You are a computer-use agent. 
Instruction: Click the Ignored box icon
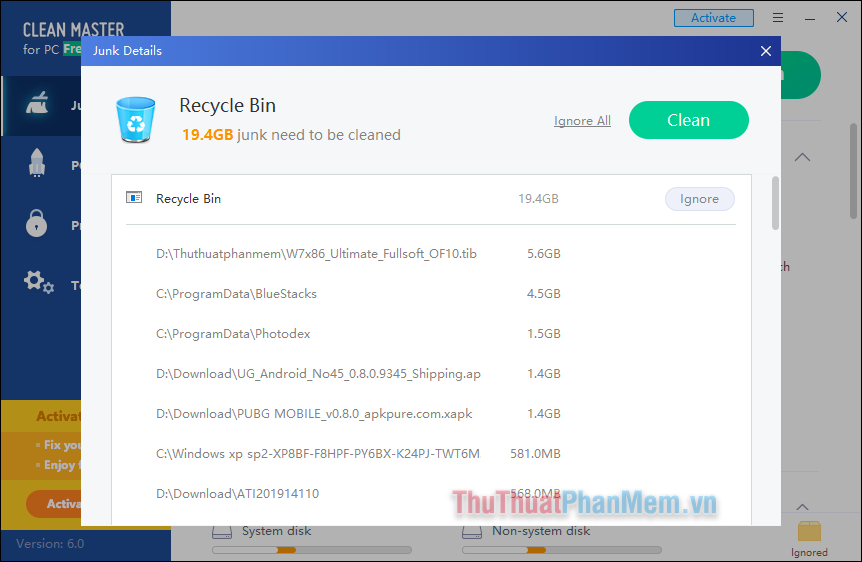pyautogui.click(x=809, y=531)
